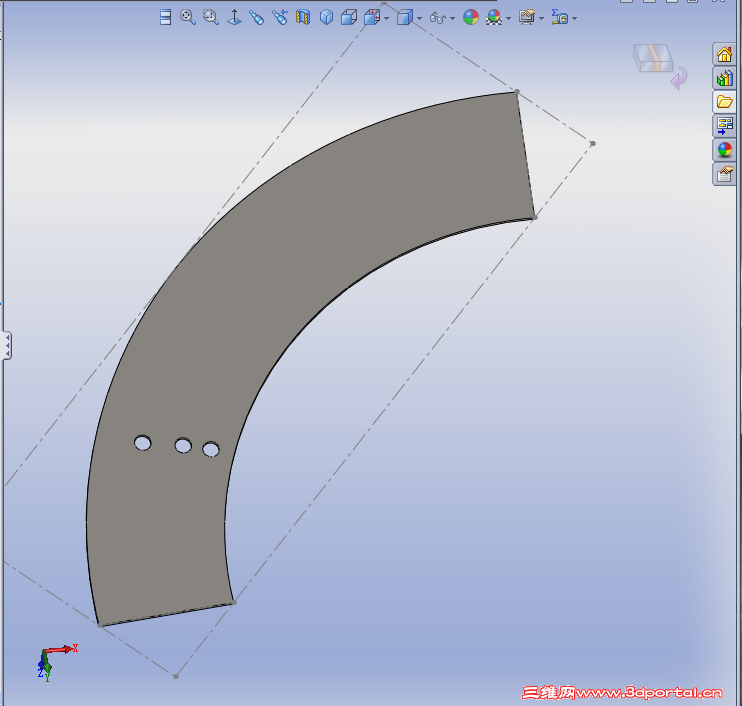Select bounding box corner point at bottom
Viewport: 742px width, 706px height.
click(x=176, y=676)
